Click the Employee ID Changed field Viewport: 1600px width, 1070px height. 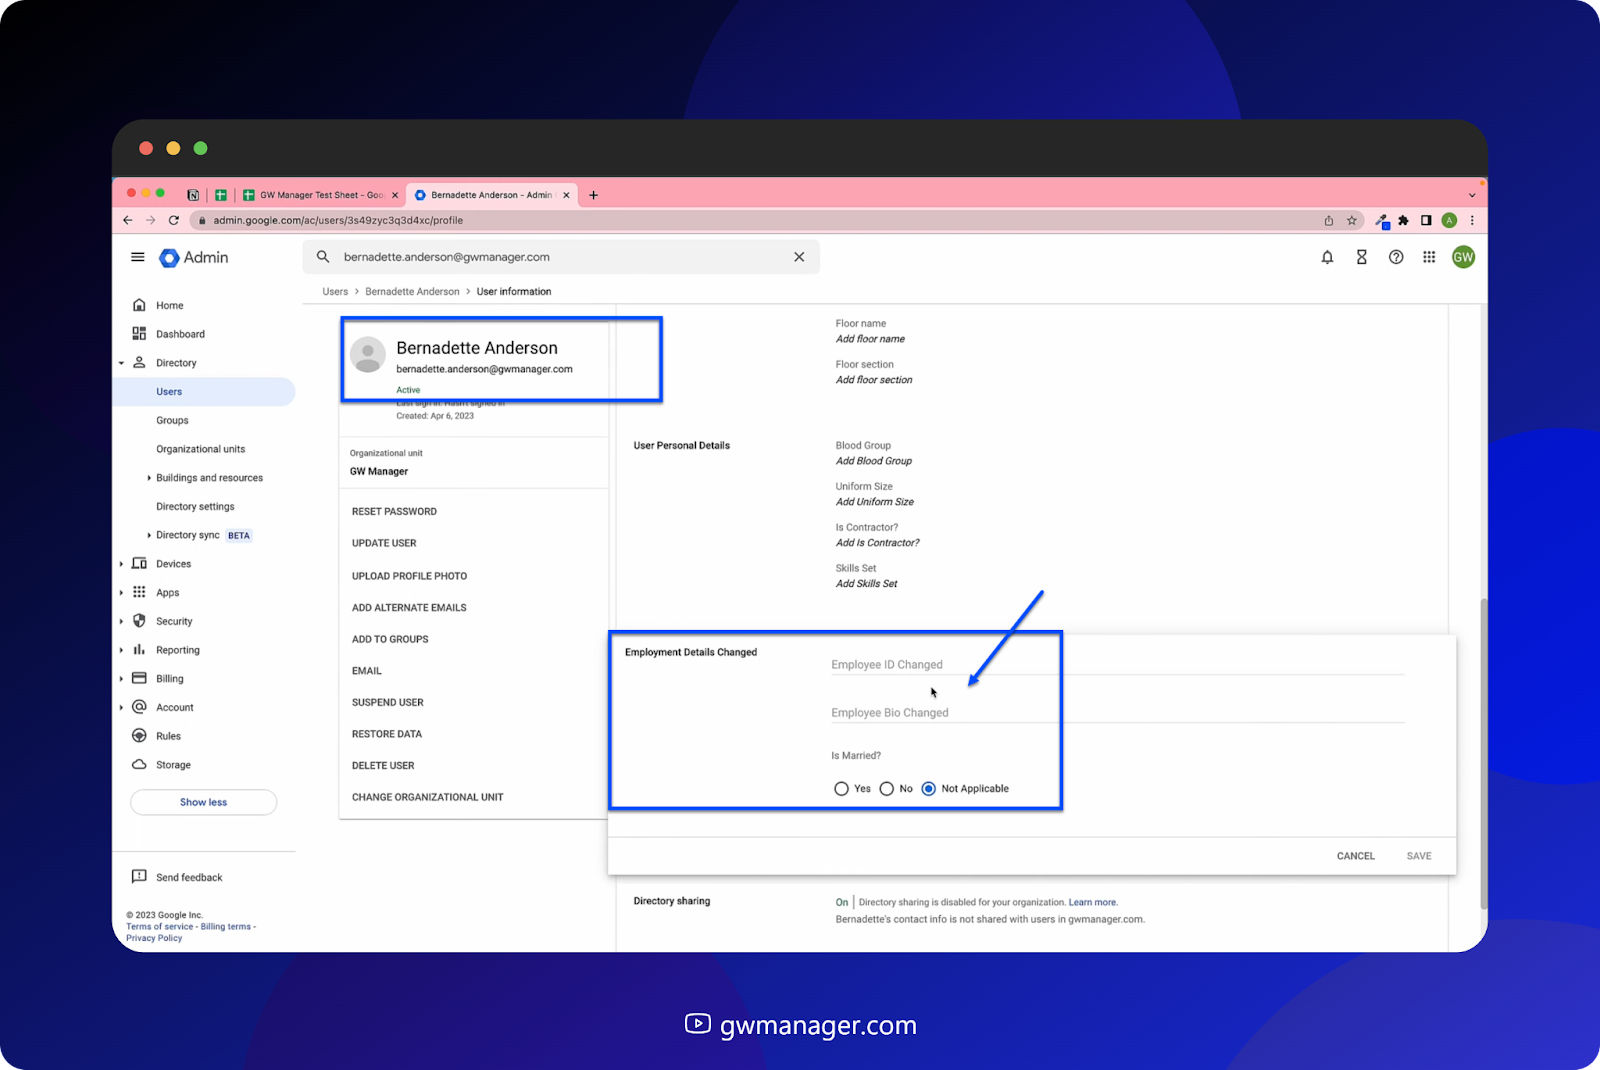tap(1117, 664)
